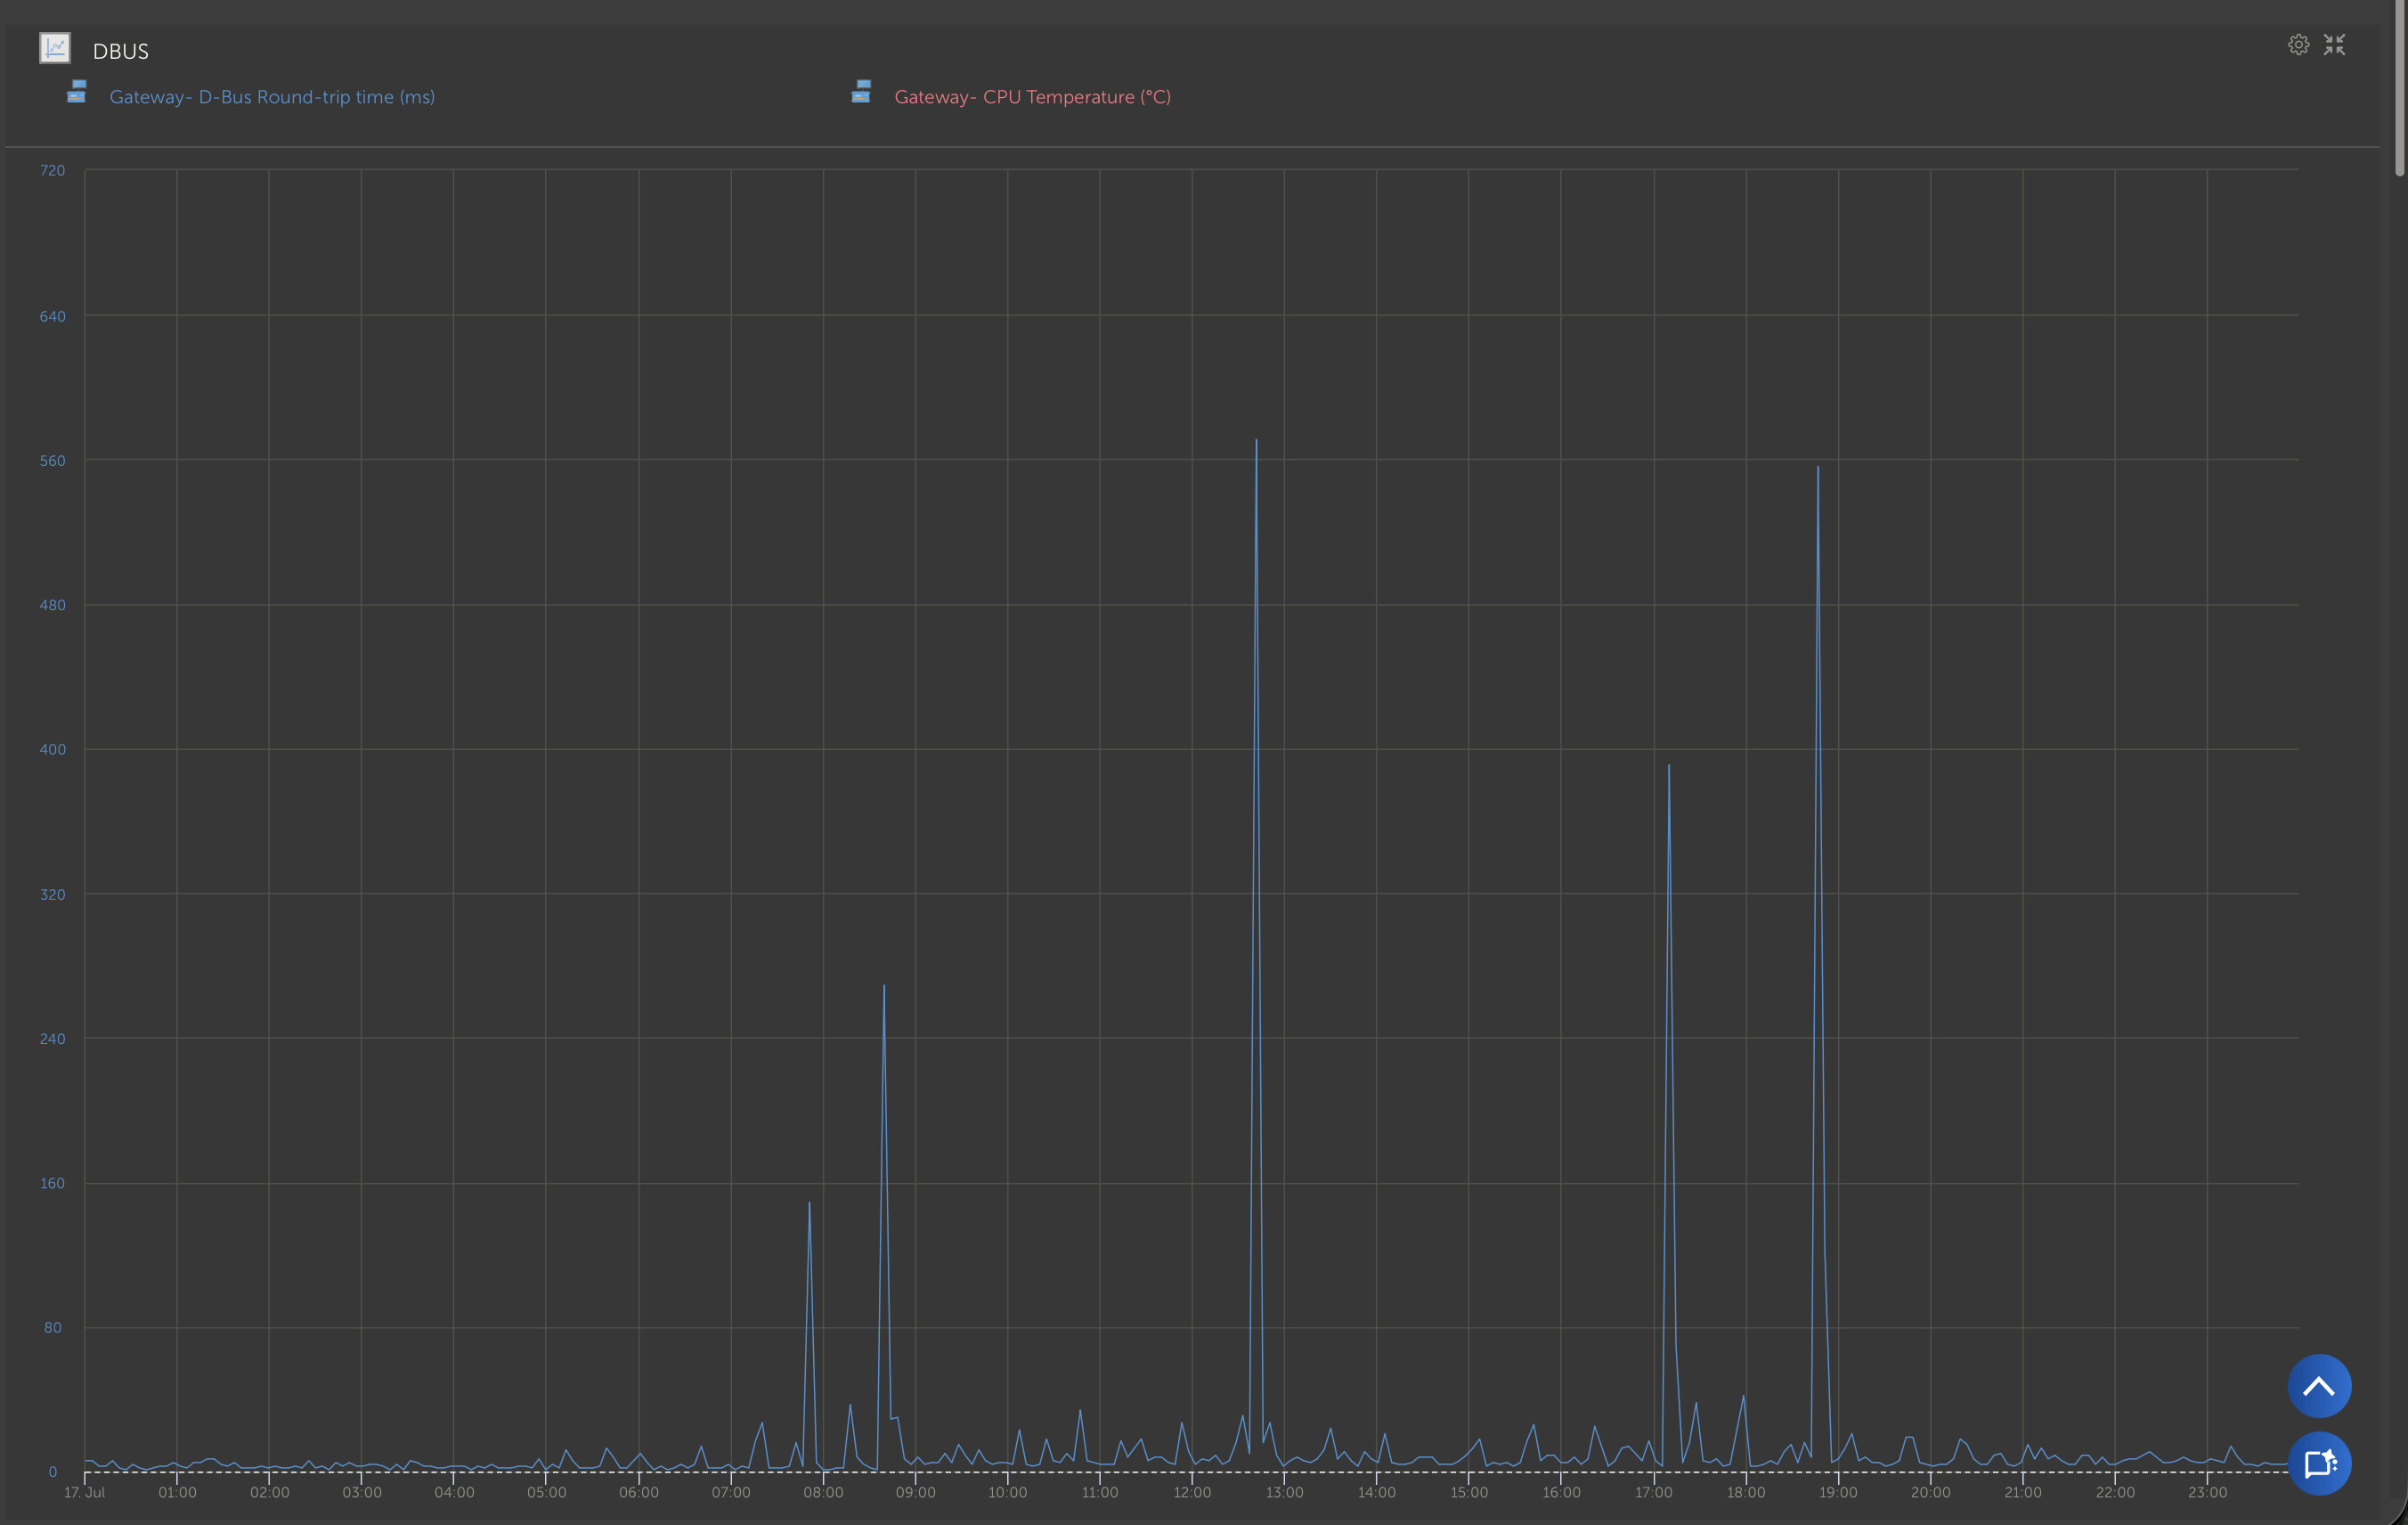Click the page vertical scrollbar
Screen dimensions: 2408x1525
click(2399, 90)
